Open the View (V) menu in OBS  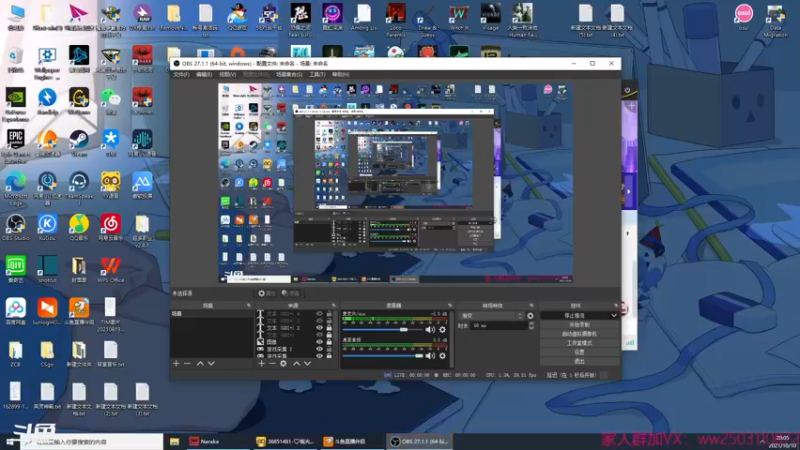click(x=228, y=74)
